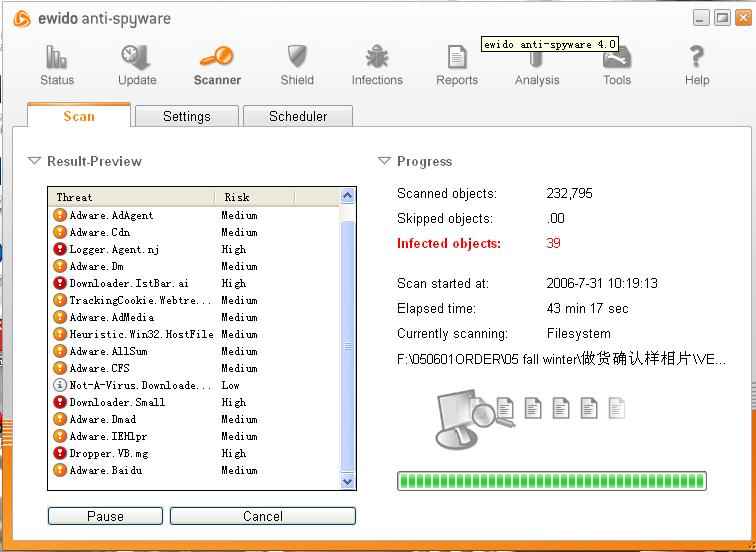Select the Adware.Dm row
Image resolution: width=756 pixels, height=552 pixels.
[x=194, y=266]
